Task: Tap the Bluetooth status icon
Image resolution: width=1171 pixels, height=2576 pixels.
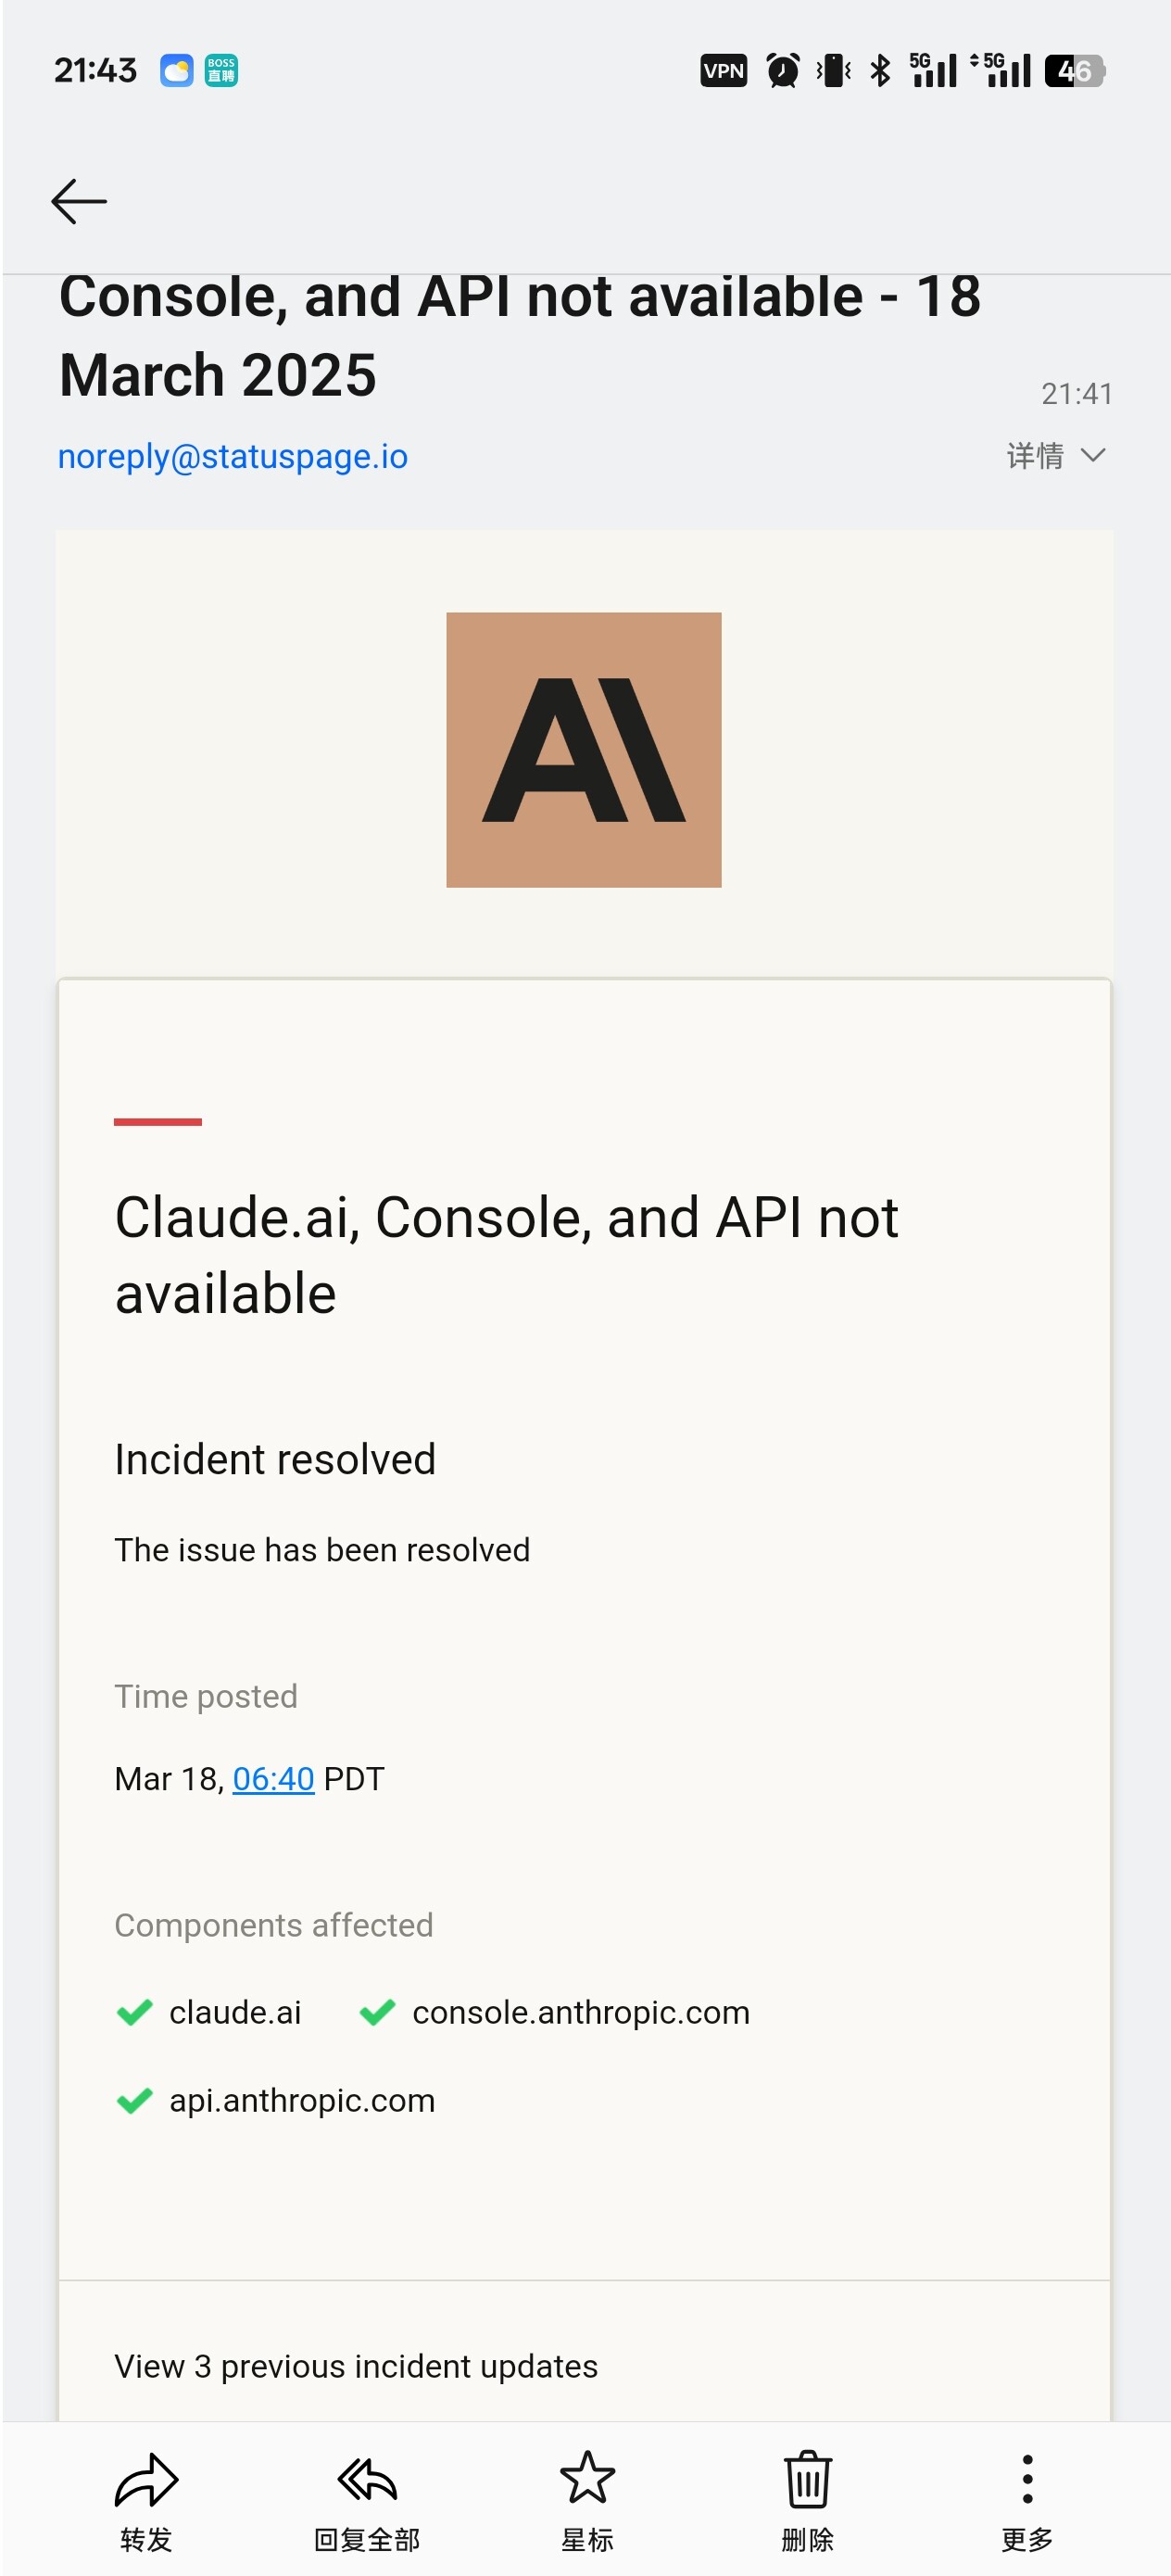Action: [880, 70]
